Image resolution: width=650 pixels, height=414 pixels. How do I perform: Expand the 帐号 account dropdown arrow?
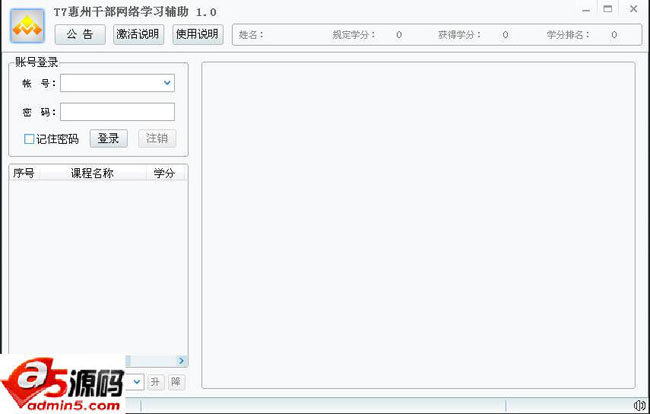tap(167, 83)
